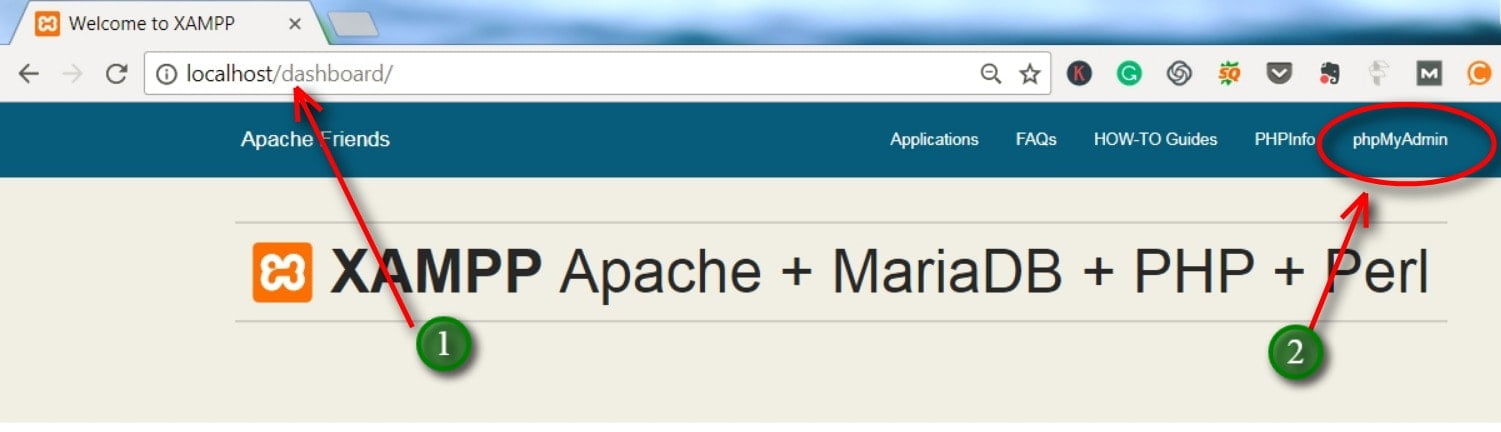The image size is (1501, 432).
Task: Bookmark this page with the star icon
Action: coord(1029,74)
